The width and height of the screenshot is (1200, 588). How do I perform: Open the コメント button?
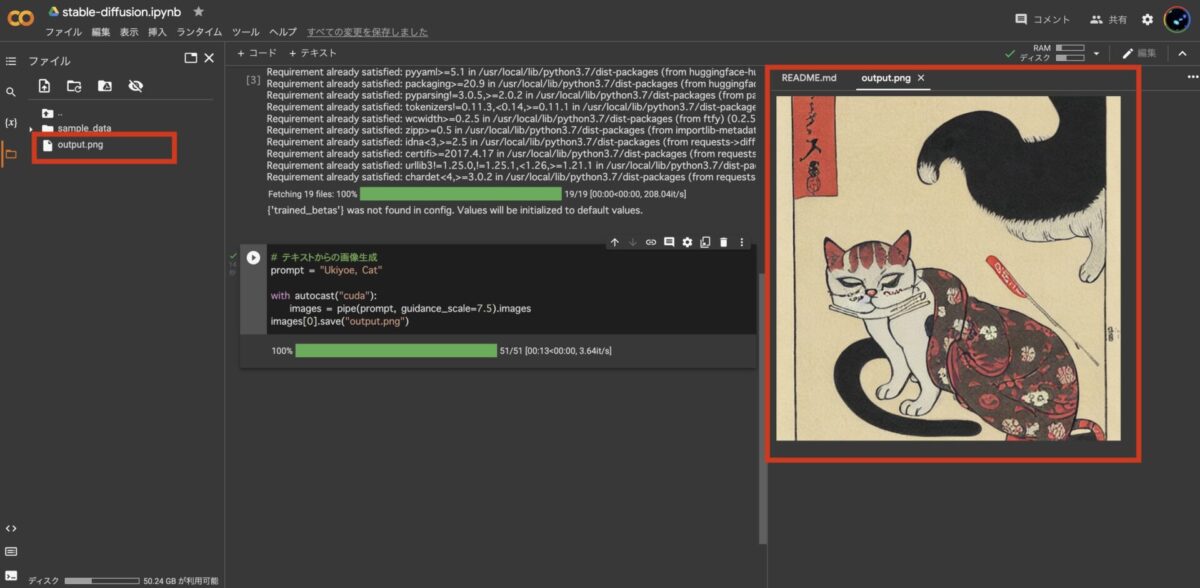point(1042,19)
